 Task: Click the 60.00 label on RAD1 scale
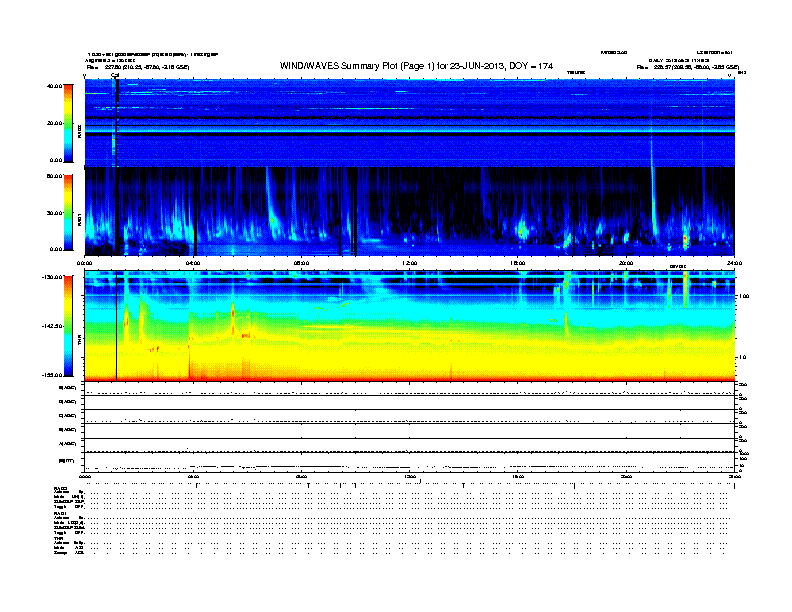coord(54,176)
